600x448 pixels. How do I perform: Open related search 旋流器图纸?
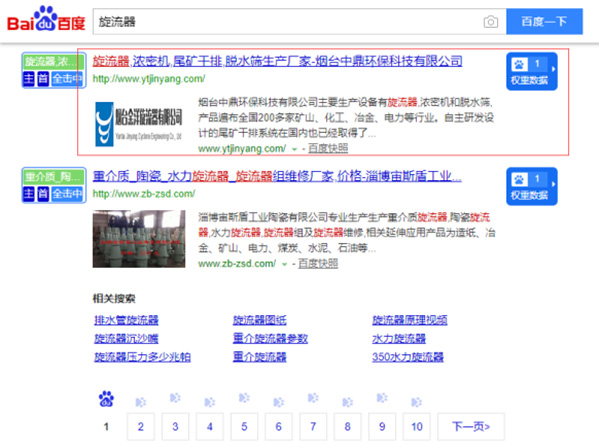[260, 320]
